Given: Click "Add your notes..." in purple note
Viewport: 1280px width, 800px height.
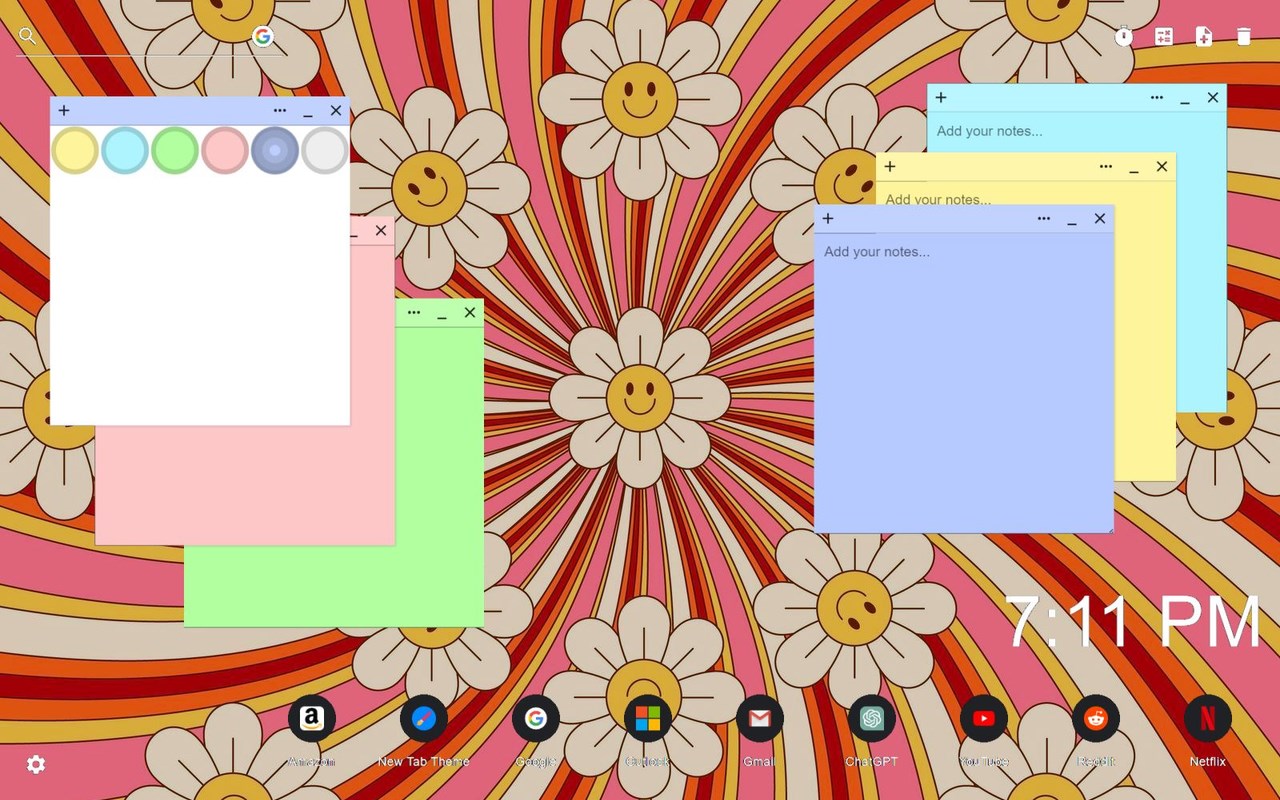Looking at the screenshot, I should coord(877,252).
